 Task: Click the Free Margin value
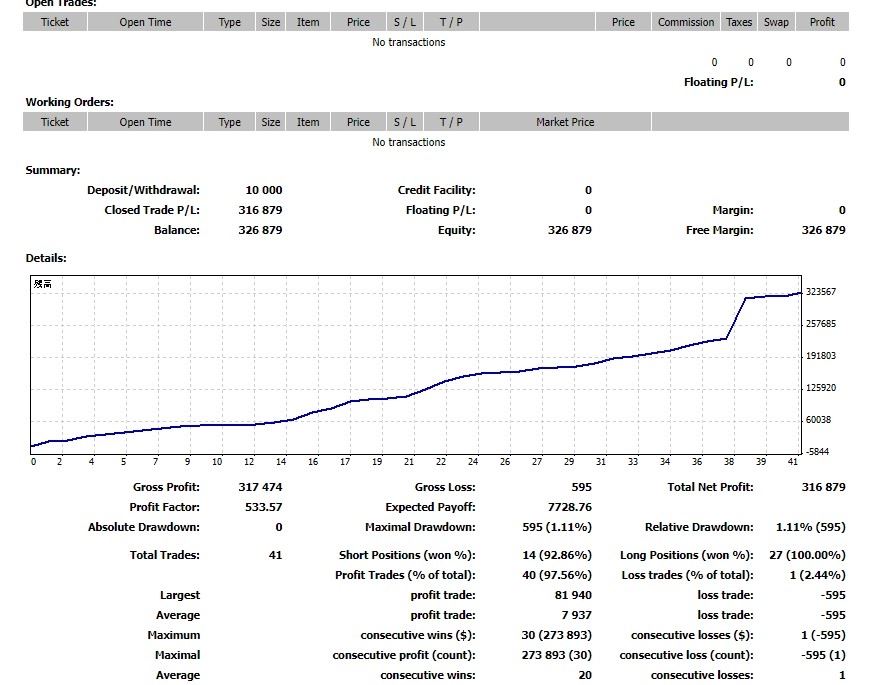(823, 230)
